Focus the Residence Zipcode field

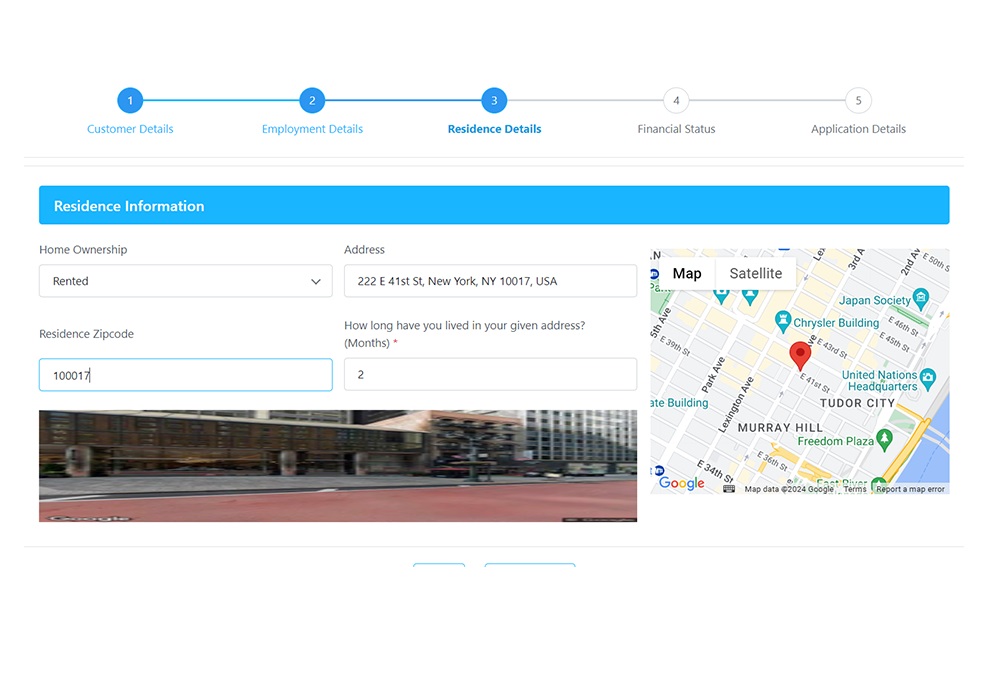coord(186,375)
